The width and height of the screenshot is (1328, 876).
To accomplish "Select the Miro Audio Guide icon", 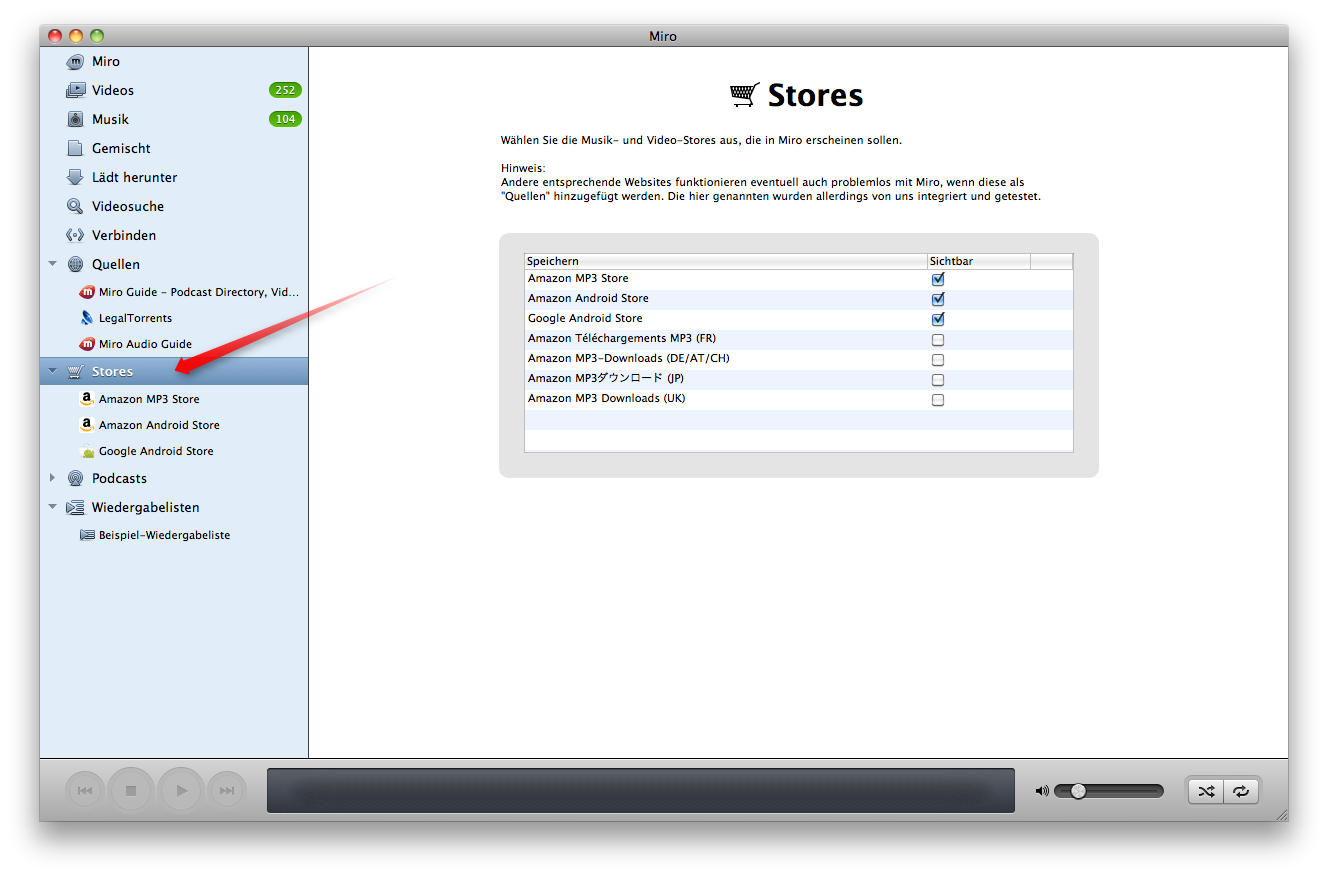I will [x=86, y=344].
